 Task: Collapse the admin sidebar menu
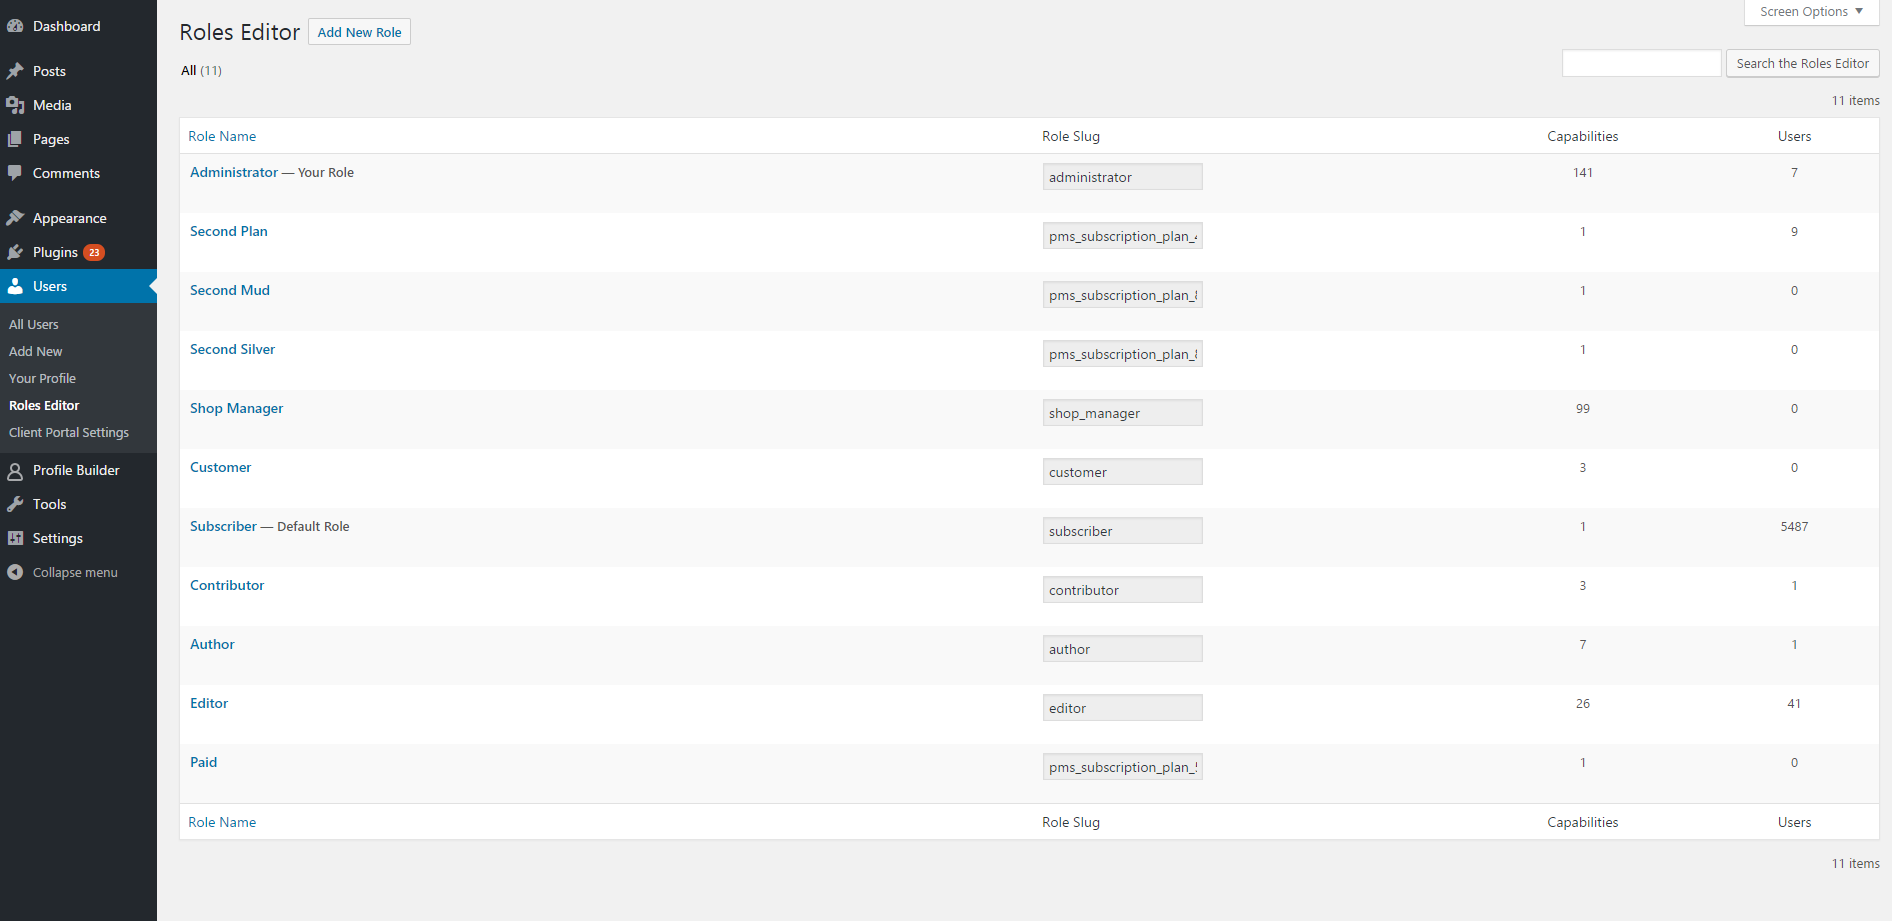pos(62,572)
